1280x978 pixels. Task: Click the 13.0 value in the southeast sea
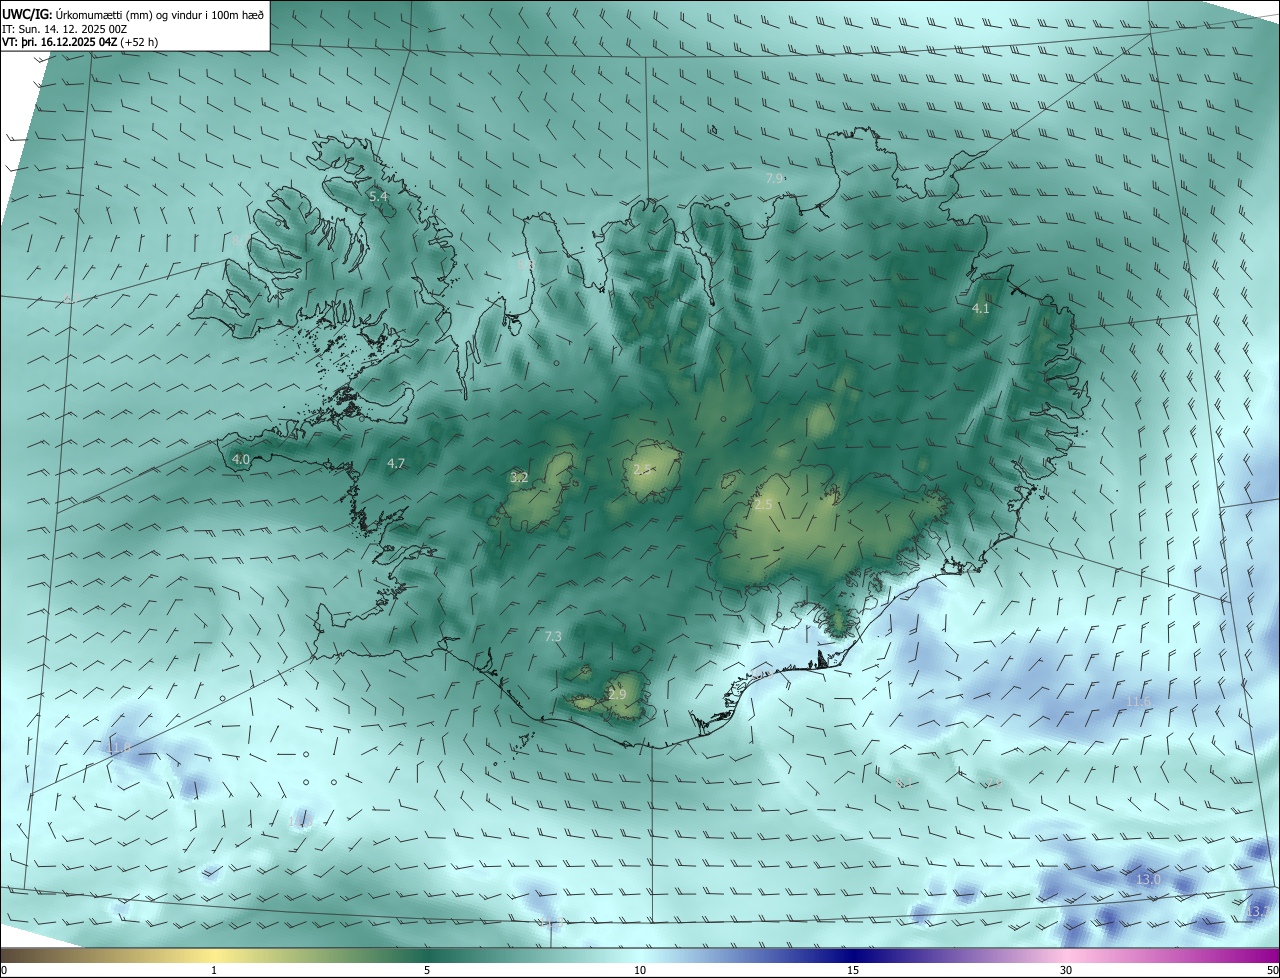coord(1148,880)
